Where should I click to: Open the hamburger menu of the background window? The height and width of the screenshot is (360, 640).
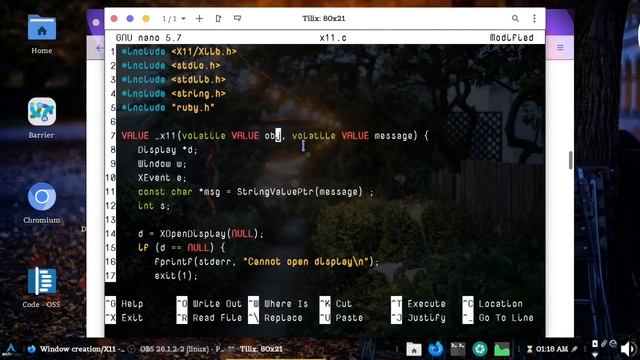pos(560,48)
